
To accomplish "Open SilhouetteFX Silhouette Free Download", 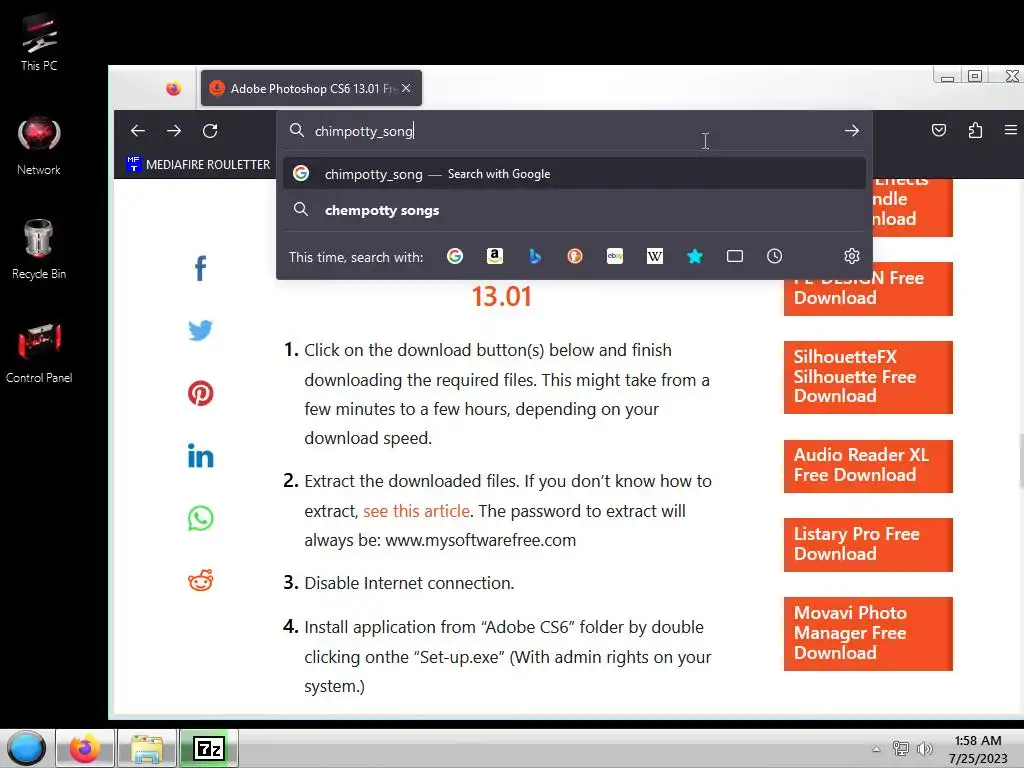I will [x=868, y=377].
